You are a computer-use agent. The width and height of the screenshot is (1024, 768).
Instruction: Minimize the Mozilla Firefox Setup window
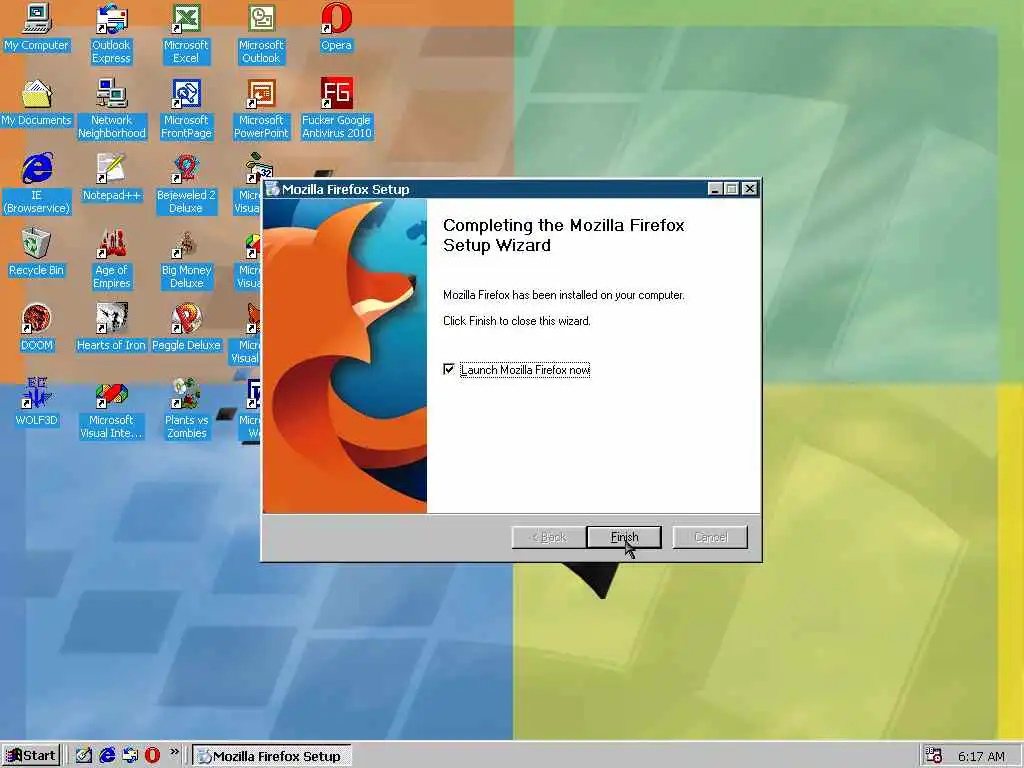(x=714, y=189)
